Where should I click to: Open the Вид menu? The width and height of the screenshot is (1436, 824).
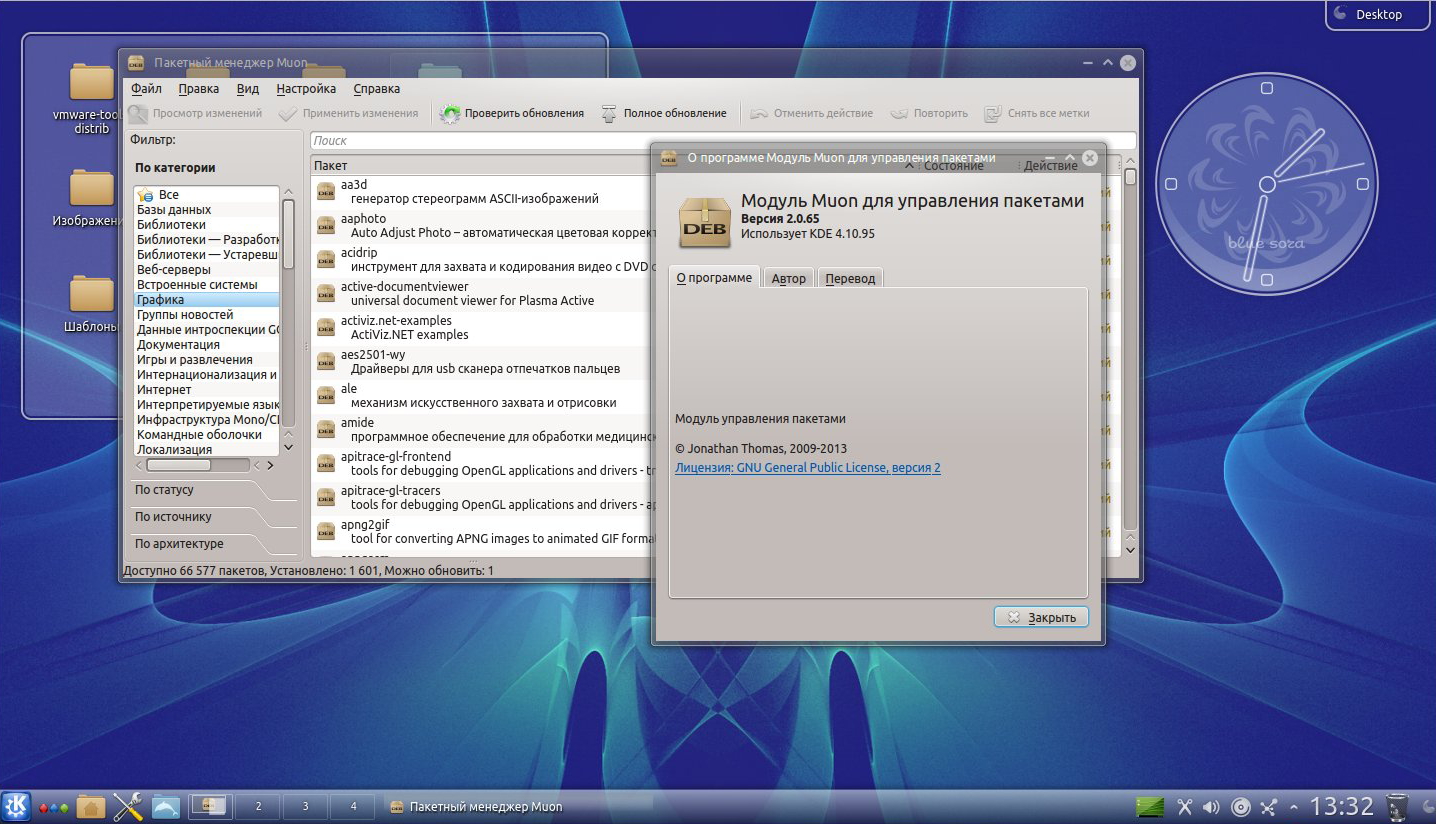[x=247, y=88]
